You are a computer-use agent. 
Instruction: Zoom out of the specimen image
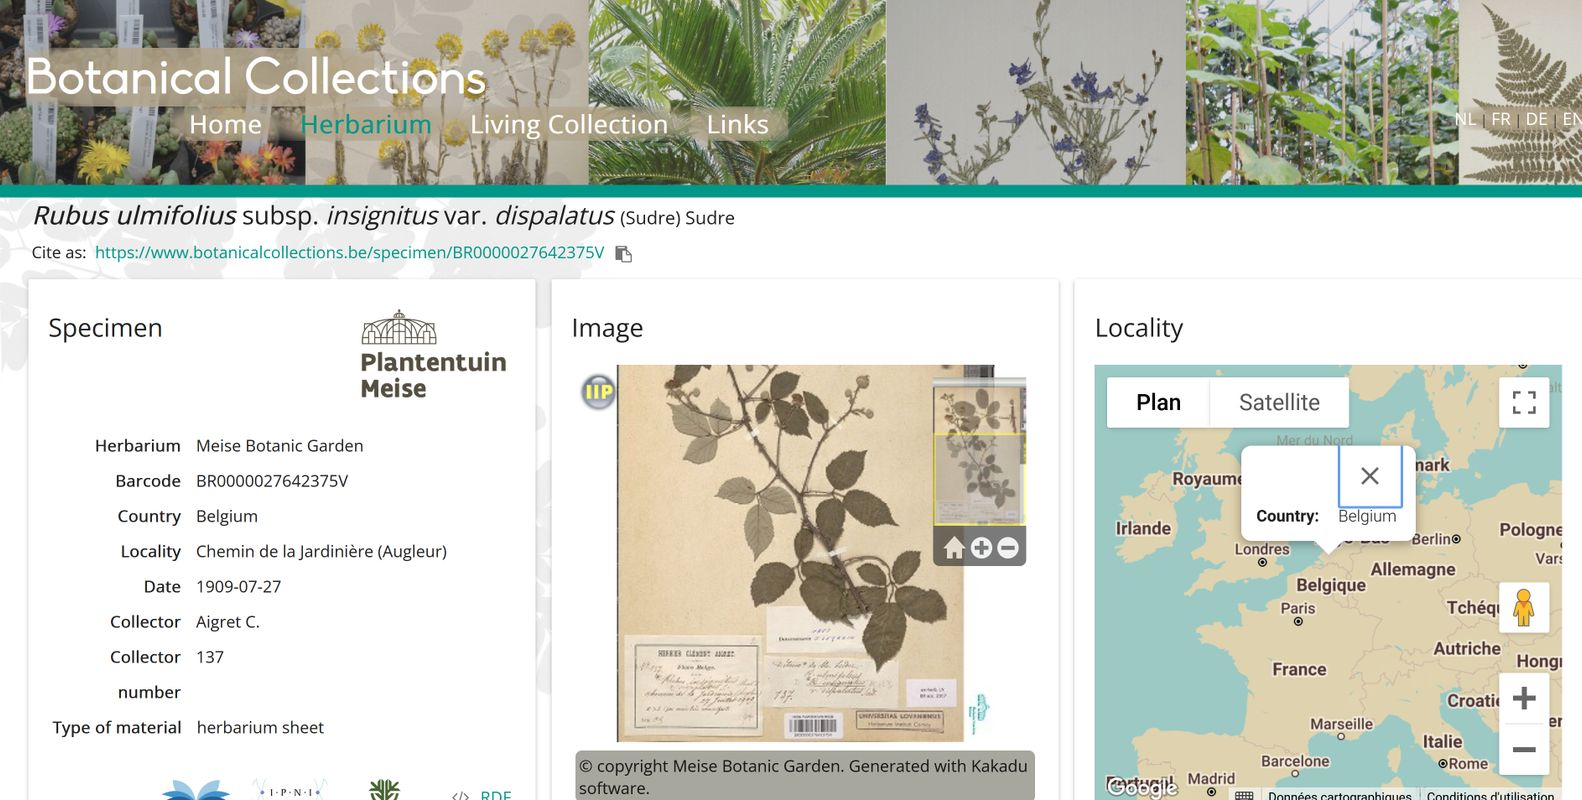coord(1008,548)
